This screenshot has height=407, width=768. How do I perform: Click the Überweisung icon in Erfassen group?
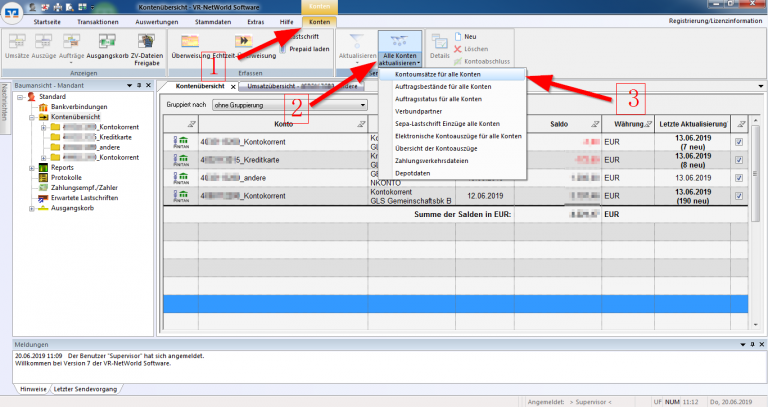(192, 42)
